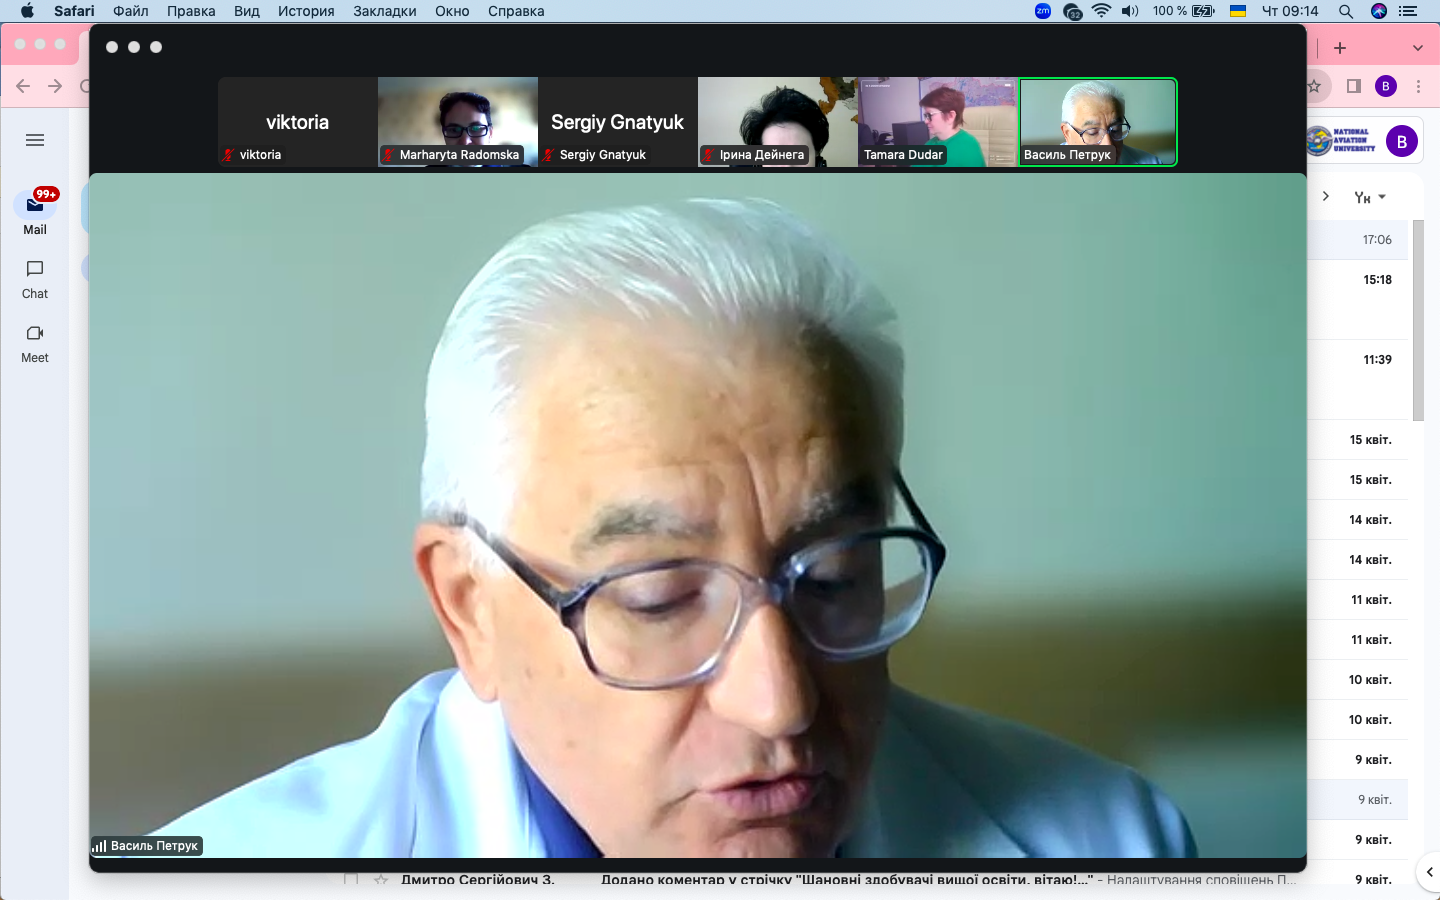Select Ірина Дейнега's video thumbnail

pyautogui.click(x=778, y=122)
